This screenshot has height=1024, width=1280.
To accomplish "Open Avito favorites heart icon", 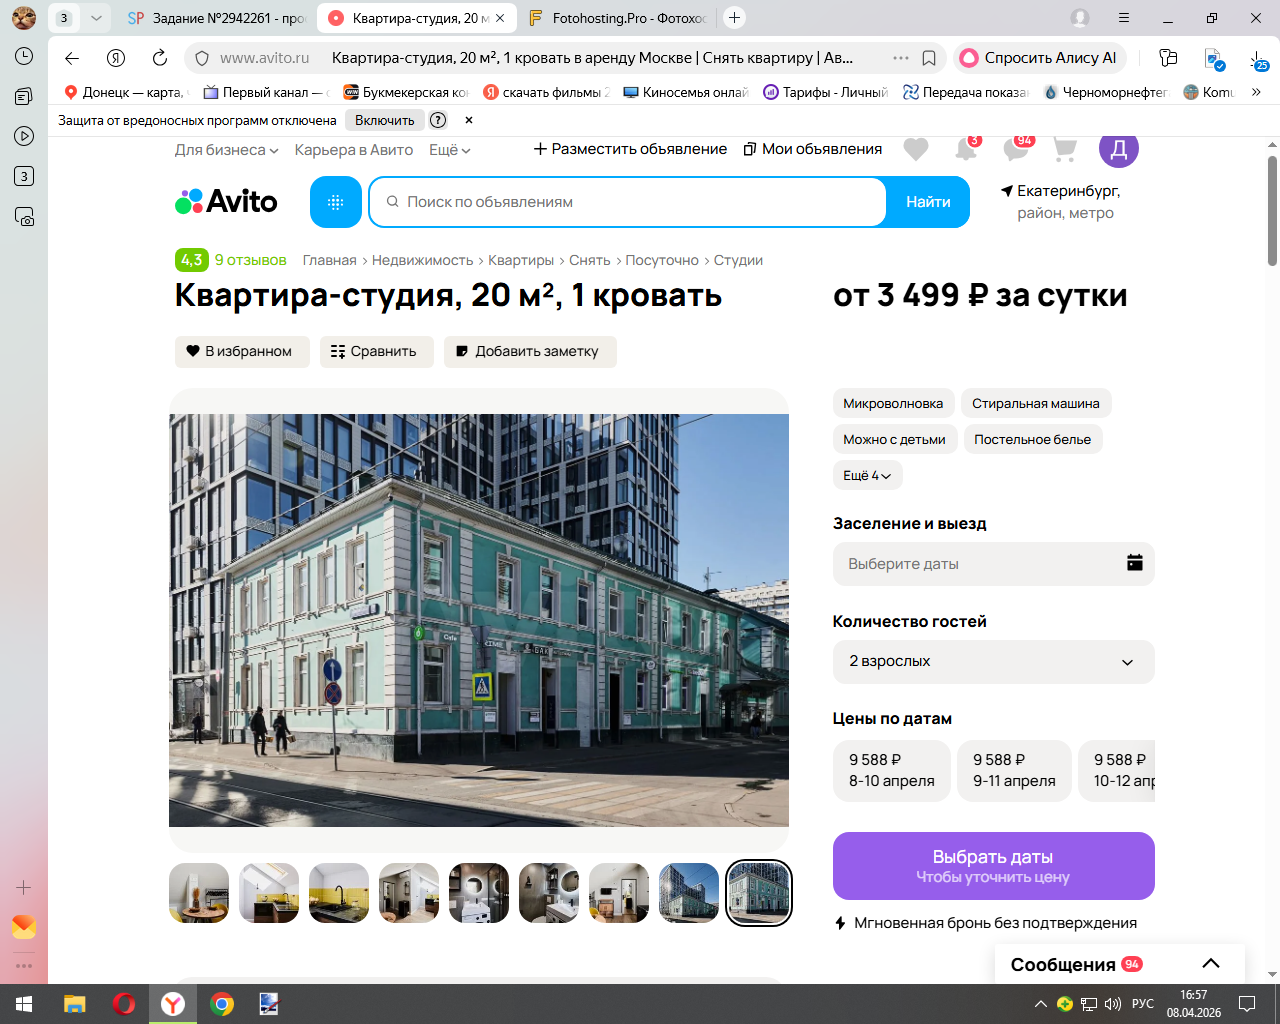I will pos(915,149).
